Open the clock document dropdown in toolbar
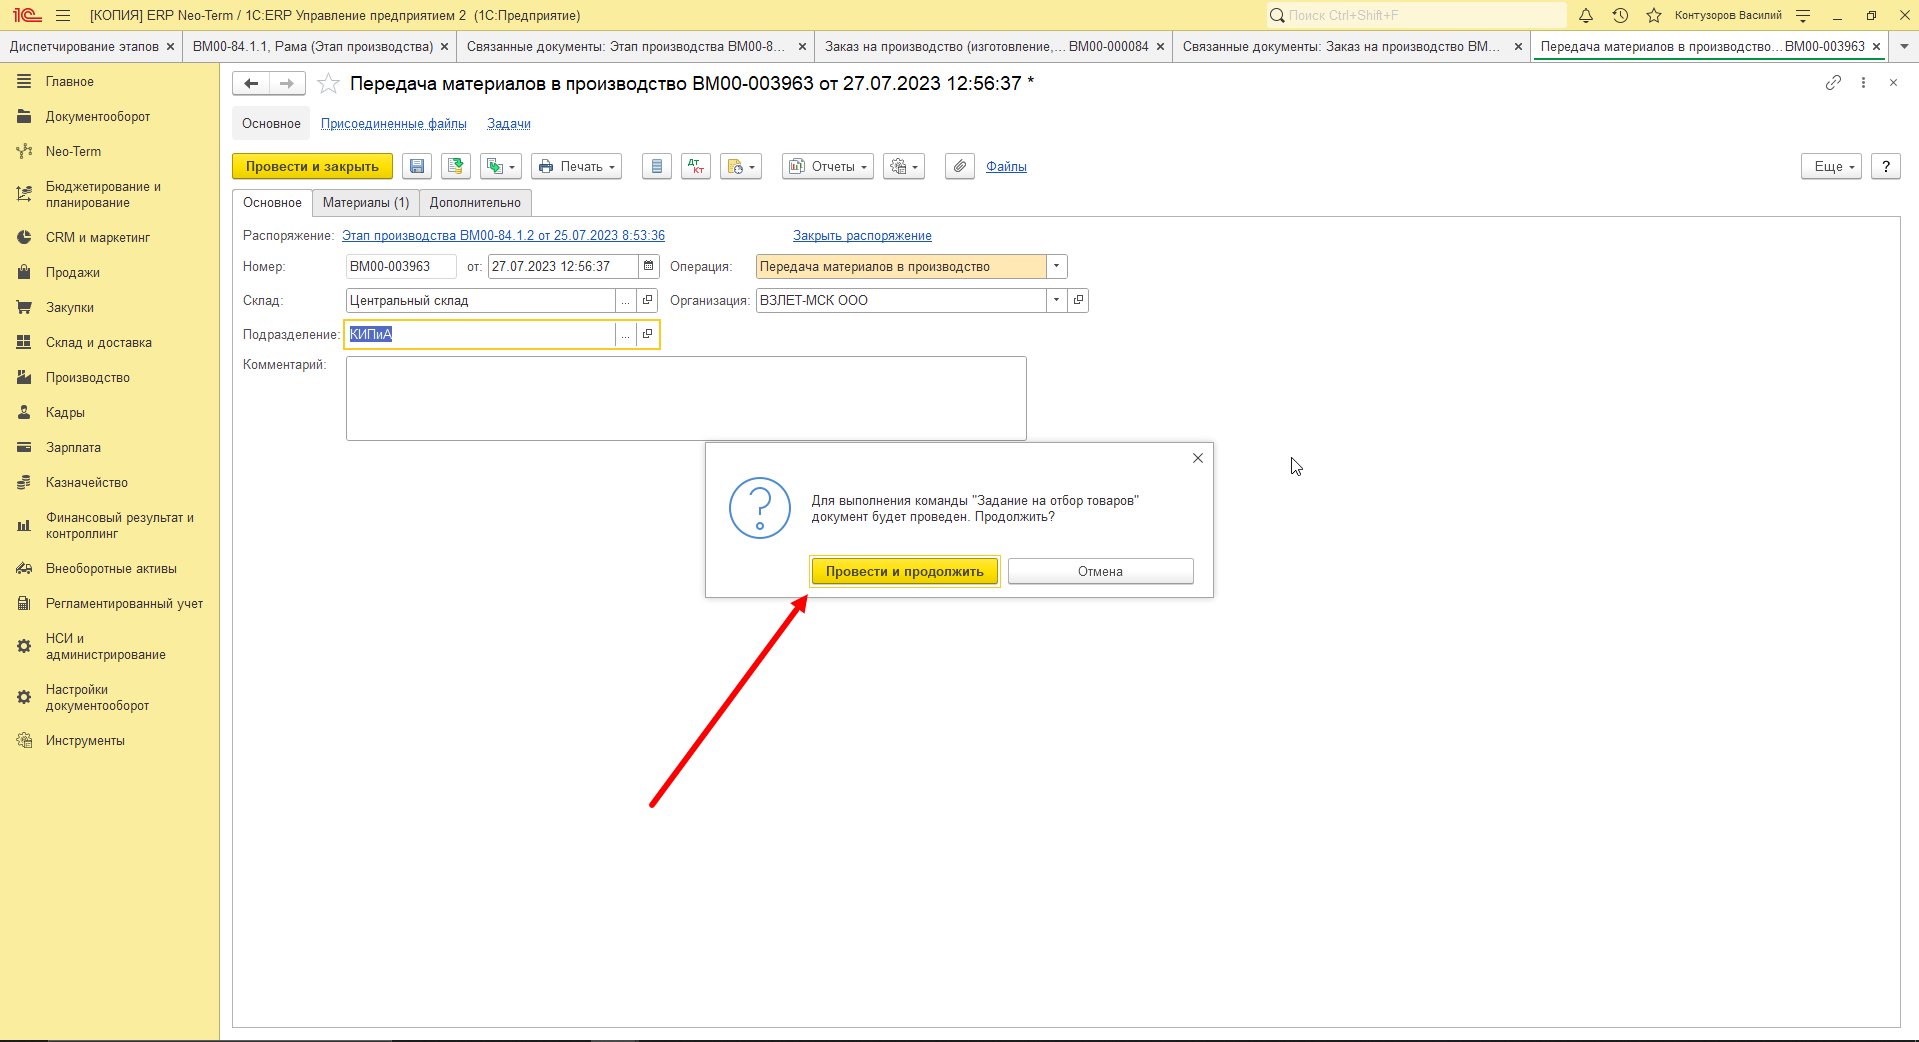This screenshot has height=1042, width=1919. click(740, 167)
